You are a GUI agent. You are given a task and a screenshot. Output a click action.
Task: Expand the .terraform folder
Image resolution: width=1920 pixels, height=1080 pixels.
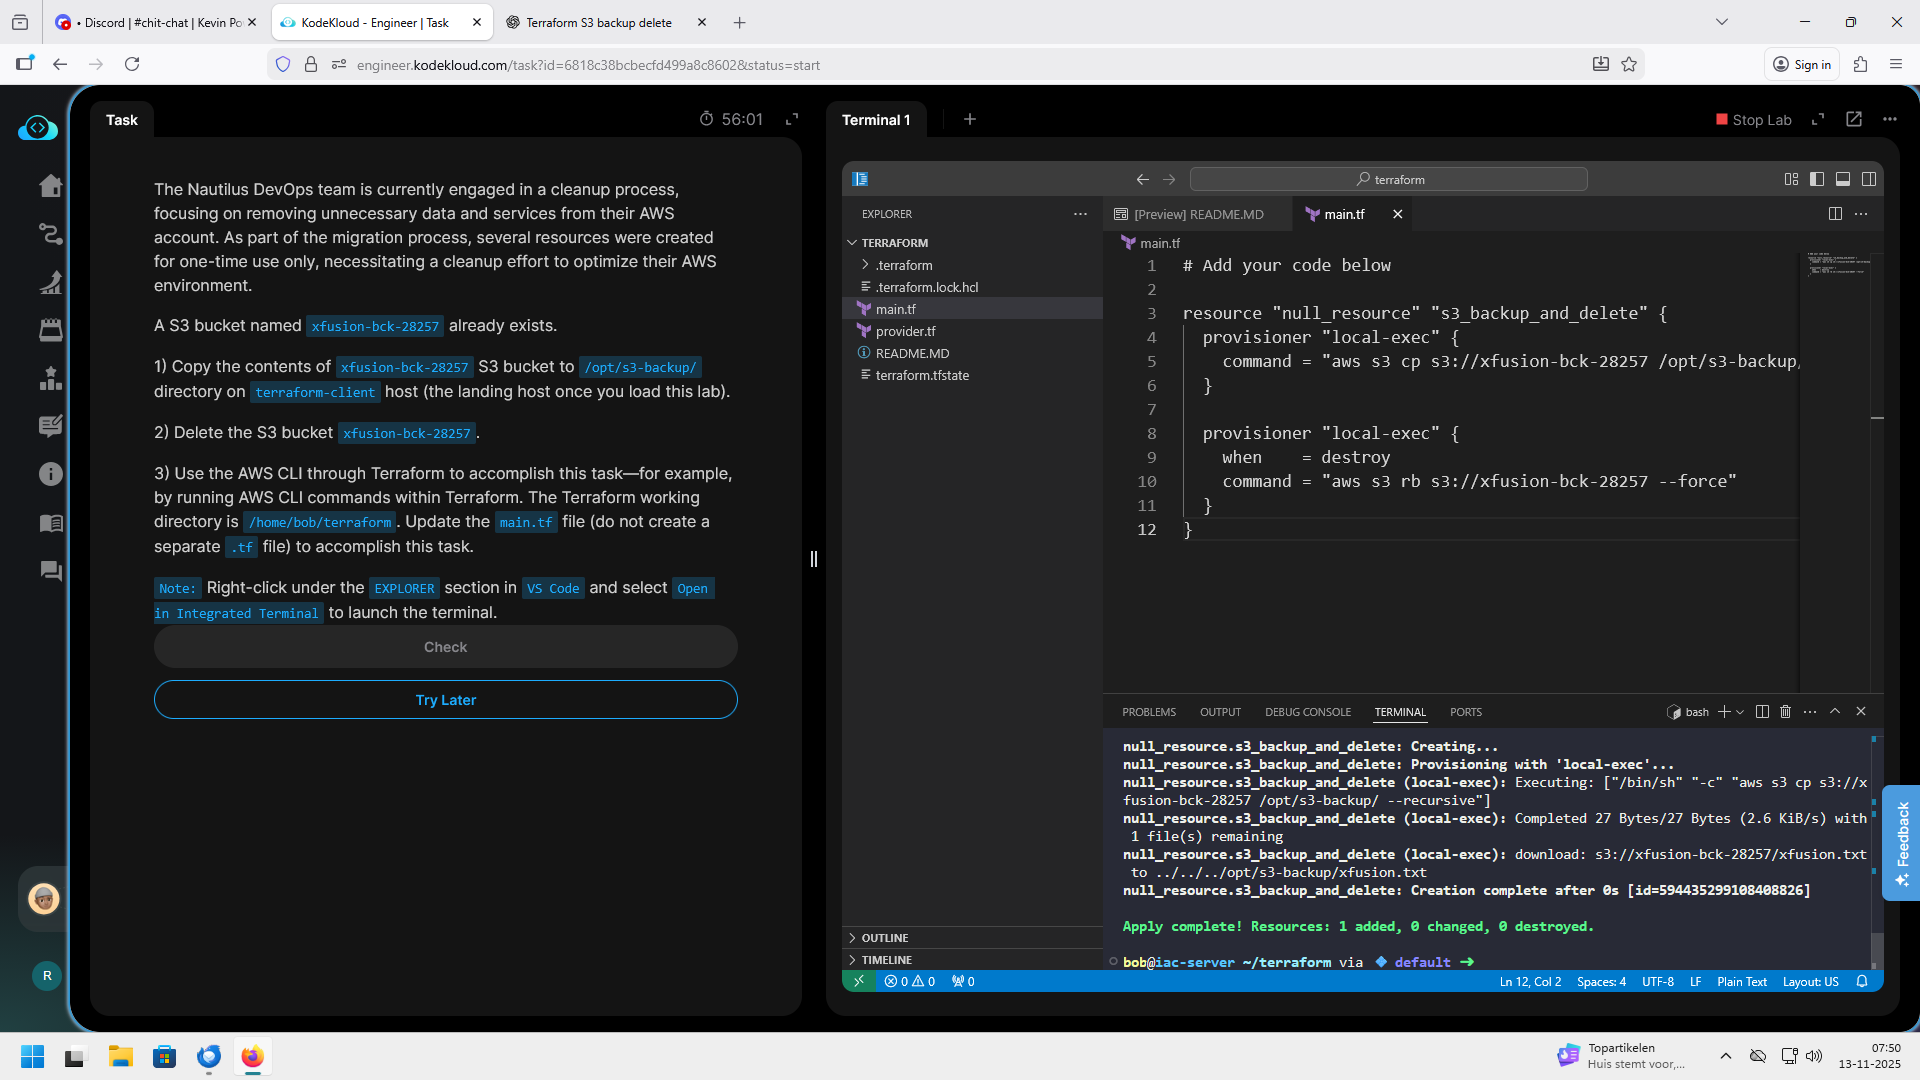pyautogui.click(x=904, y=265)
